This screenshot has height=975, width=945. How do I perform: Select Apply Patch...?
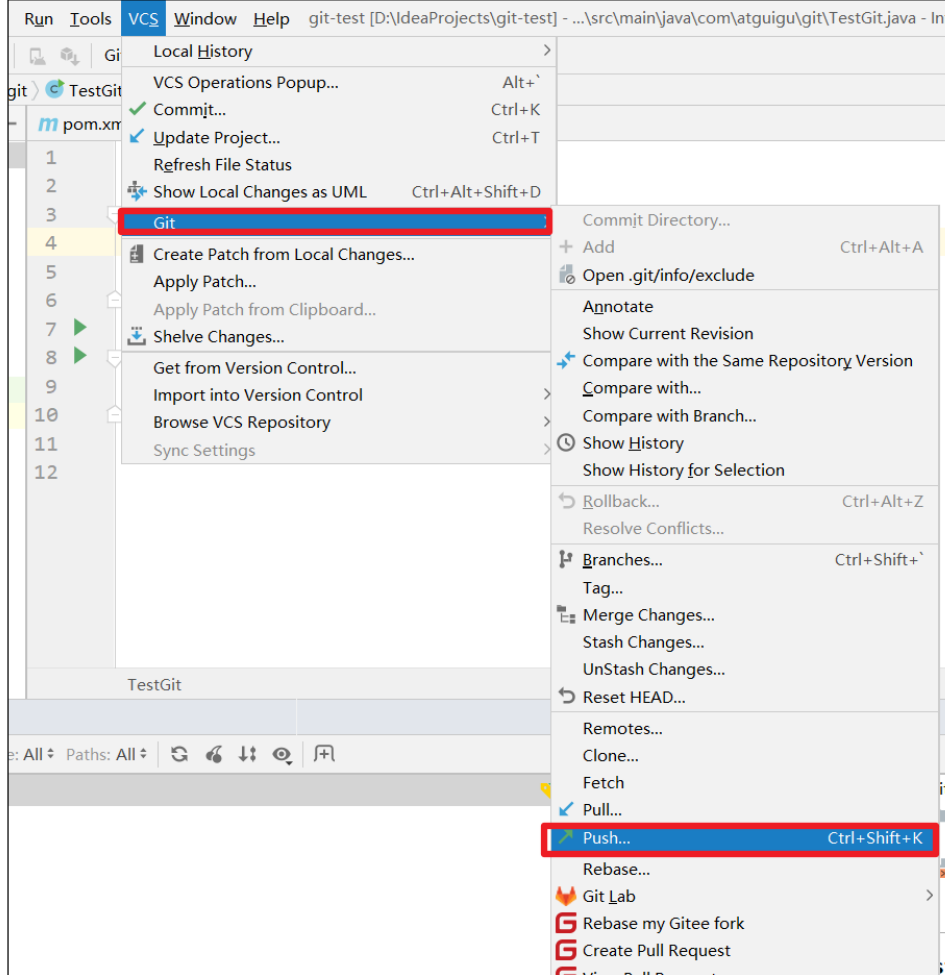pos(338,282)
